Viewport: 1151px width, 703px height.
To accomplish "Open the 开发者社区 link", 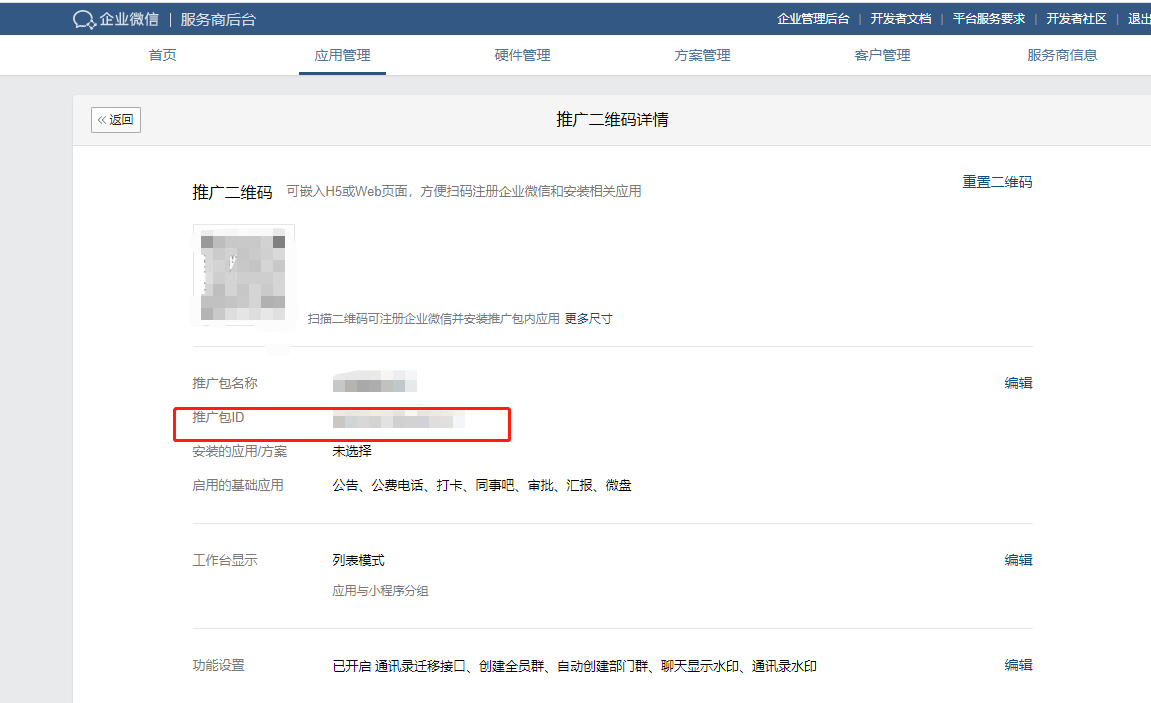I will click(1076, 19).
